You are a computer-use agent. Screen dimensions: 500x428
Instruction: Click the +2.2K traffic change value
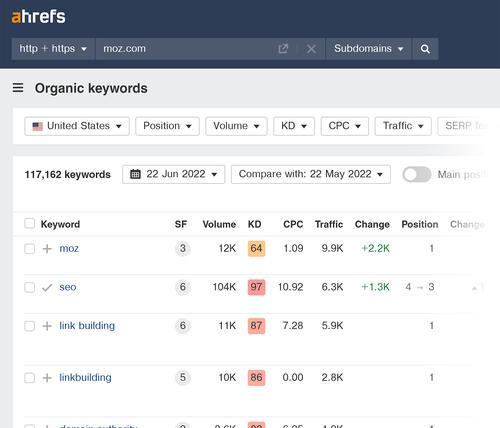coord(375,248)
